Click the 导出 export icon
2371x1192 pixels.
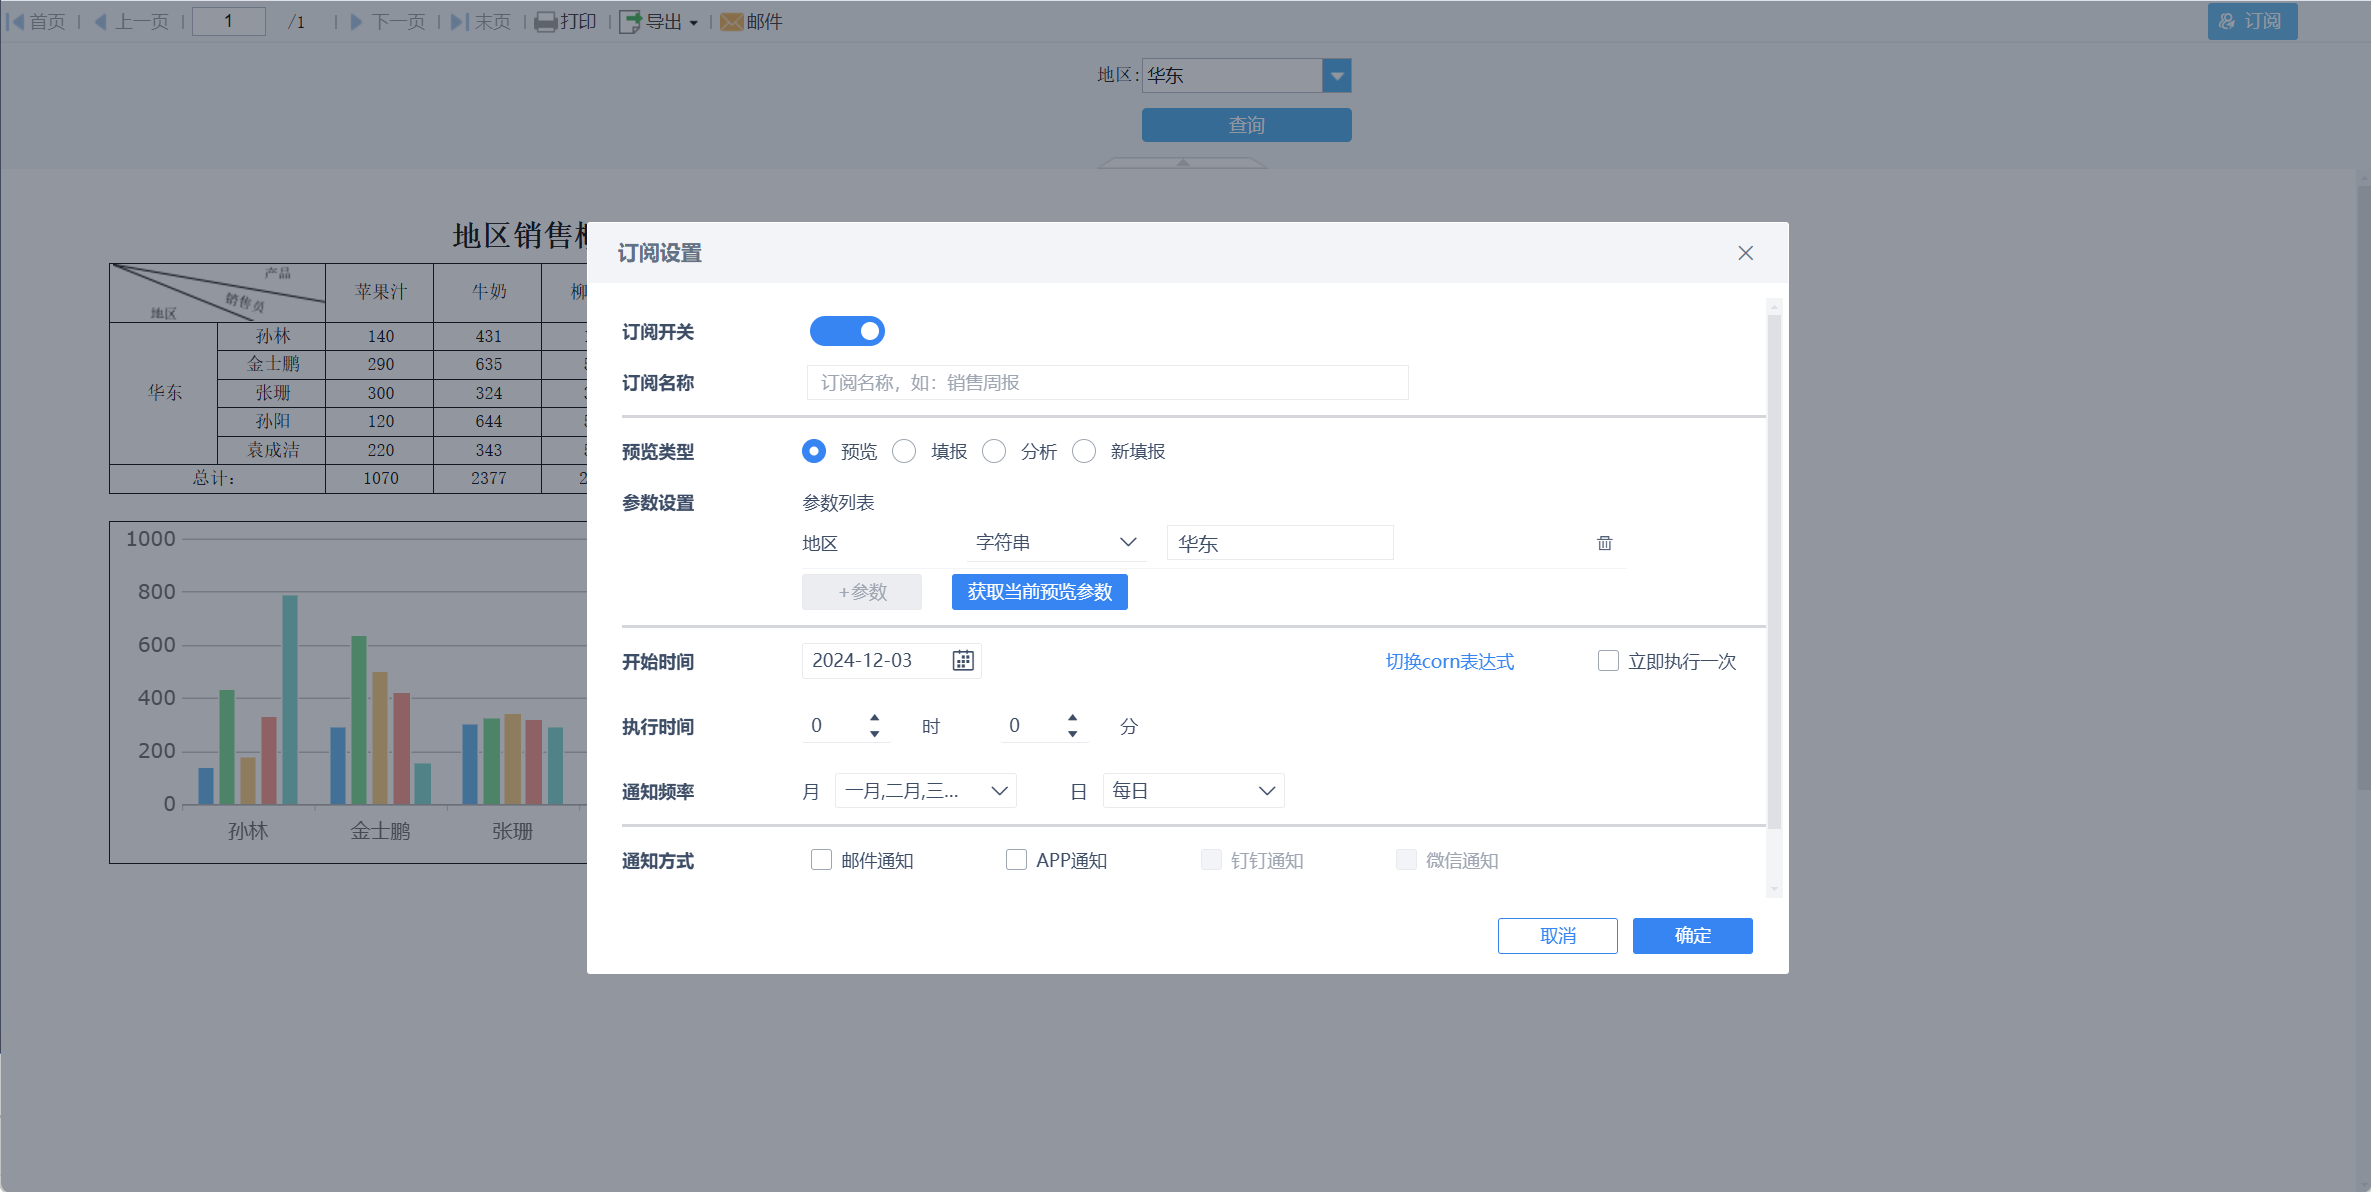630,22
